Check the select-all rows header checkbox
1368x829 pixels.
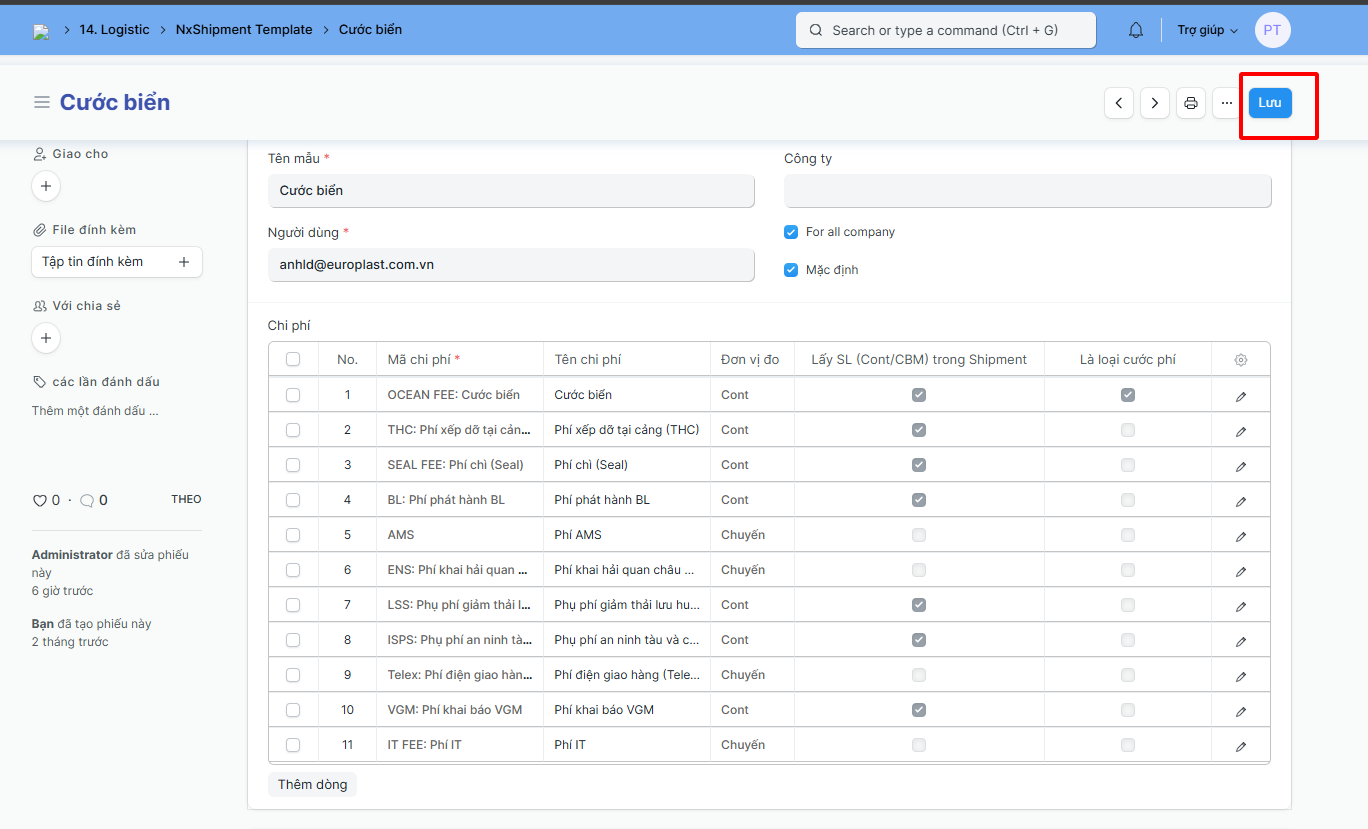293,360
